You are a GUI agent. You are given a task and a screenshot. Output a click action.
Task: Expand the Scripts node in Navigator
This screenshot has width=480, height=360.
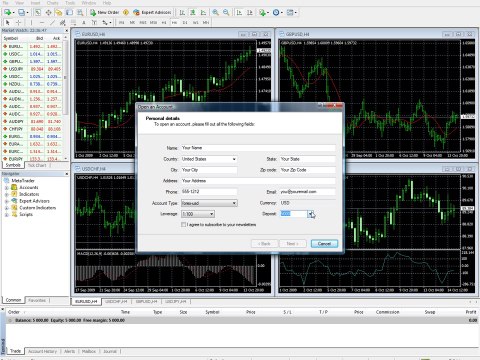pyautogui.click(x=6, y=214)
